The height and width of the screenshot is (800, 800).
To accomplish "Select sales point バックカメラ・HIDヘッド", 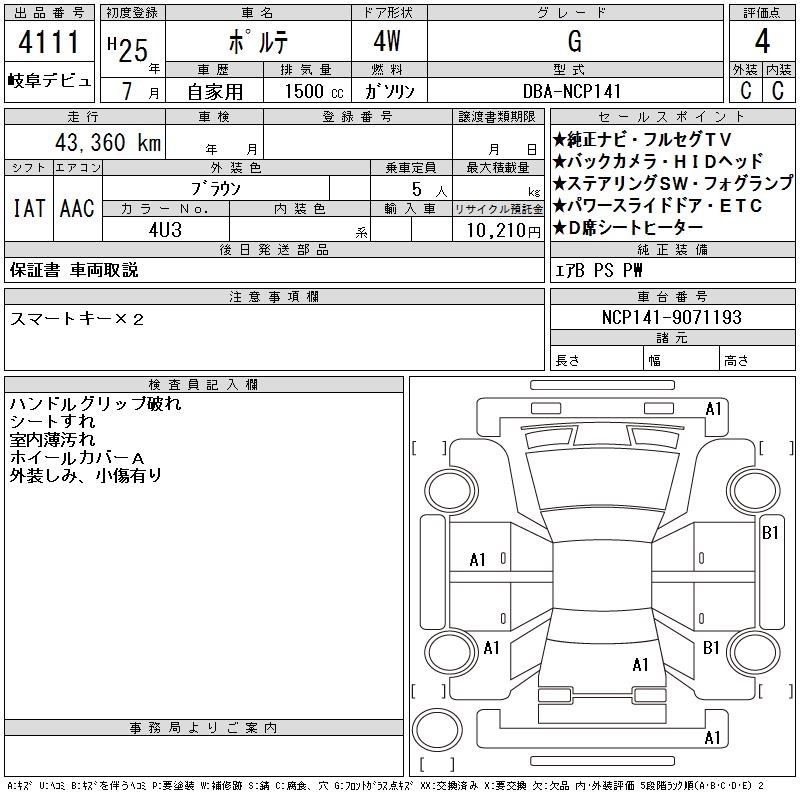I will pos(658,161).
